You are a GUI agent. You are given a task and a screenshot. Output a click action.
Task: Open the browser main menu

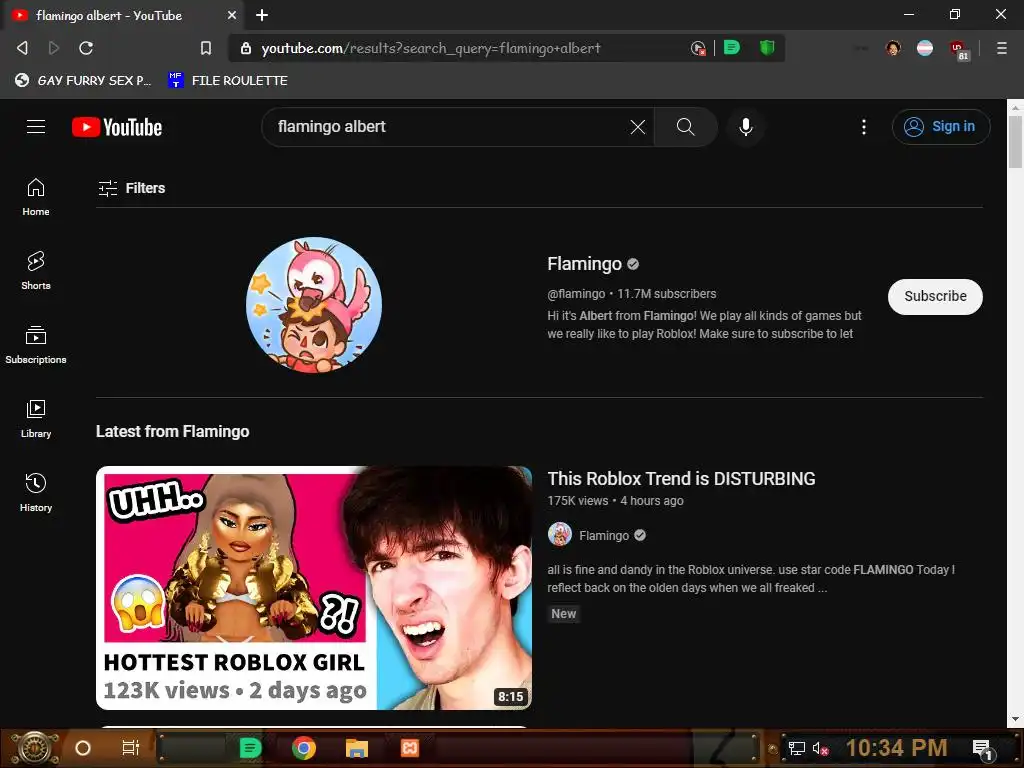point(1002,48)
